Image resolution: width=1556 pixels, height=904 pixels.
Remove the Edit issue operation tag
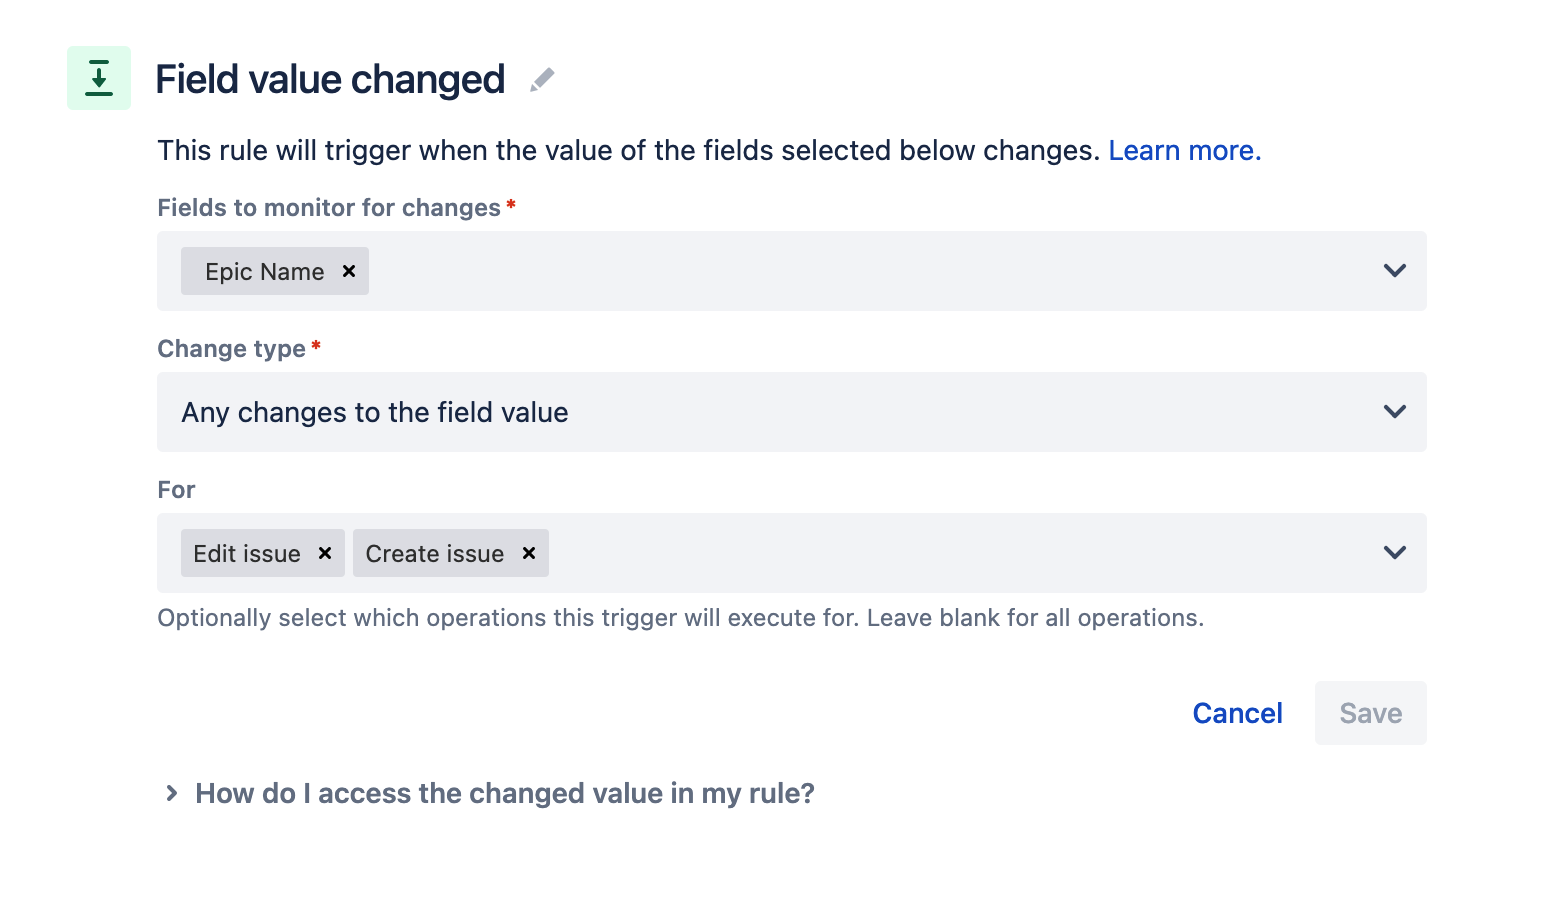tap(325, 553)
